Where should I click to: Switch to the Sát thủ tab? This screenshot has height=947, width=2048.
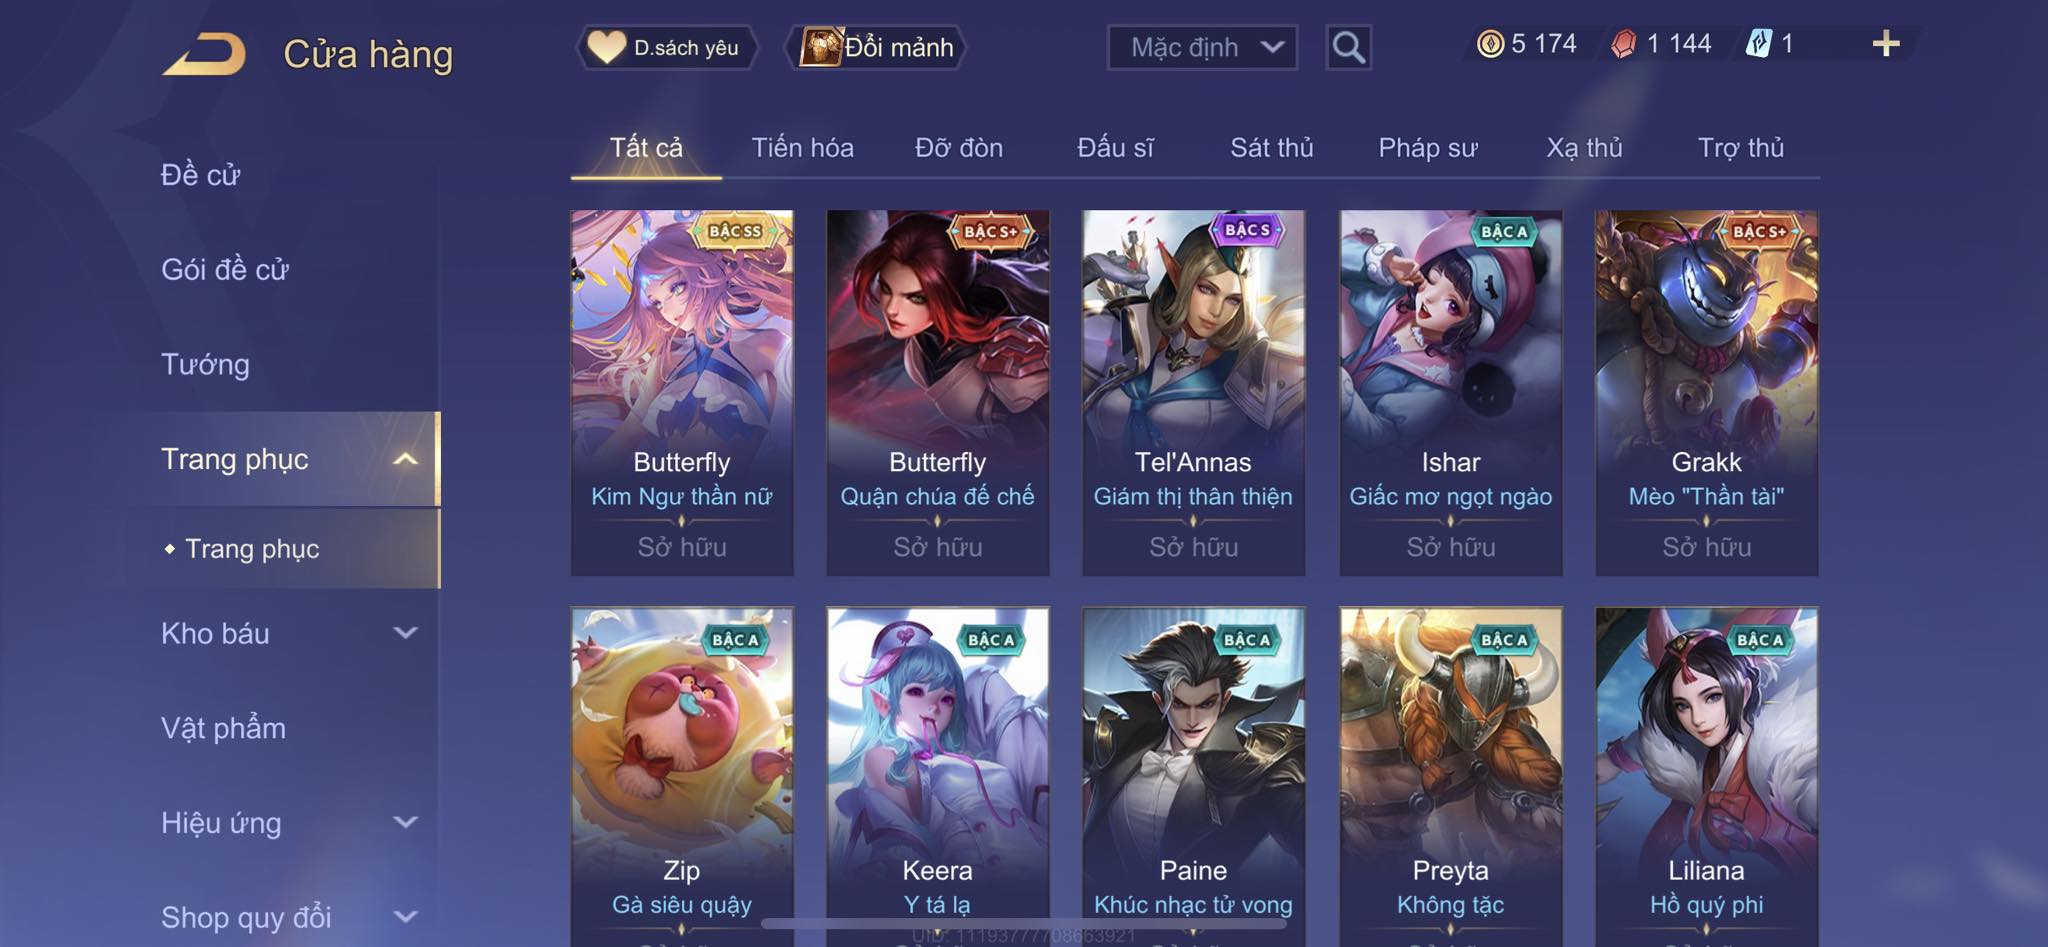(x=1271, y=148)
